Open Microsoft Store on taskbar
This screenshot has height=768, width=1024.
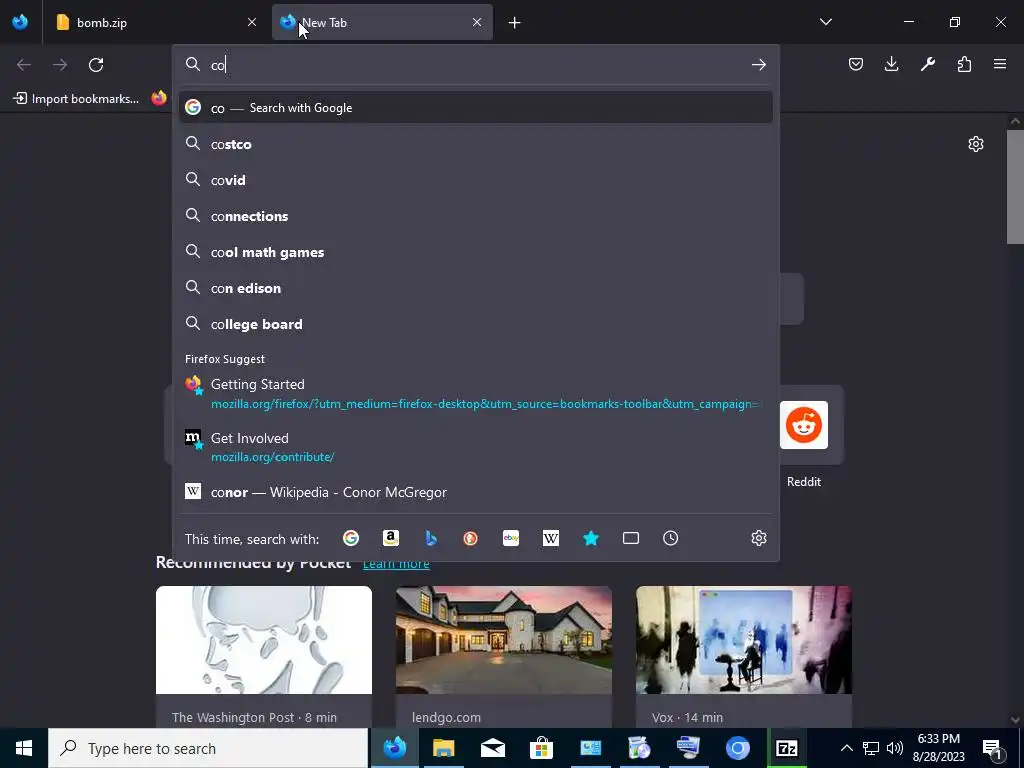pyautogui.click(x=541, y=748)
